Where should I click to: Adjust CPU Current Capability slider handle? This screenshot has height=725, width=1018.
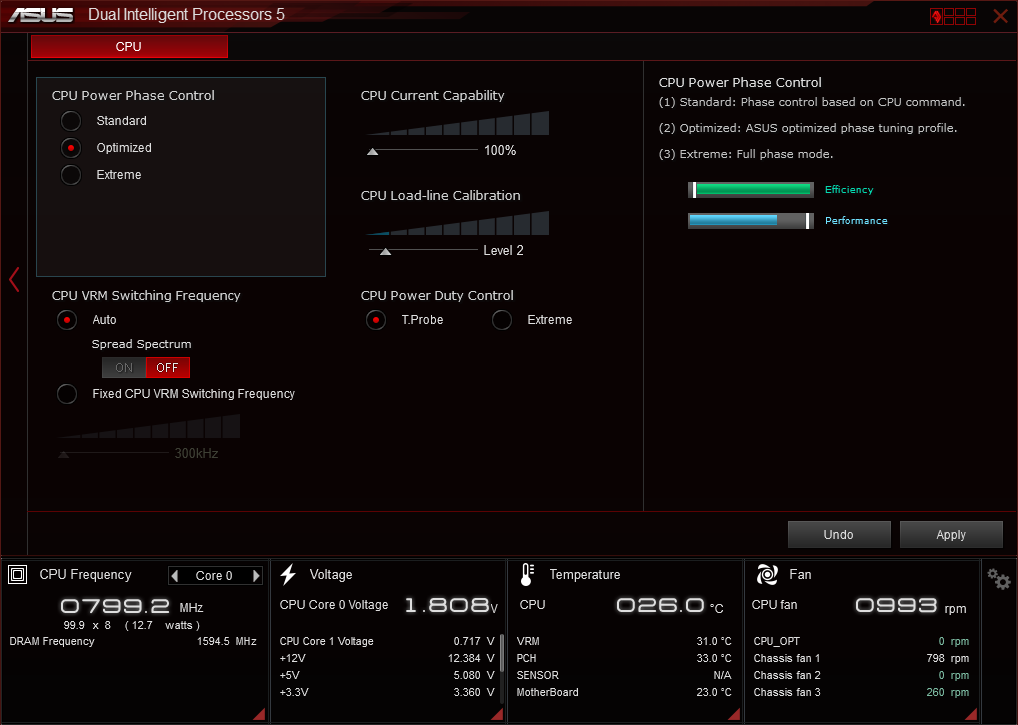pyautogui.click(x=373, y=151)
